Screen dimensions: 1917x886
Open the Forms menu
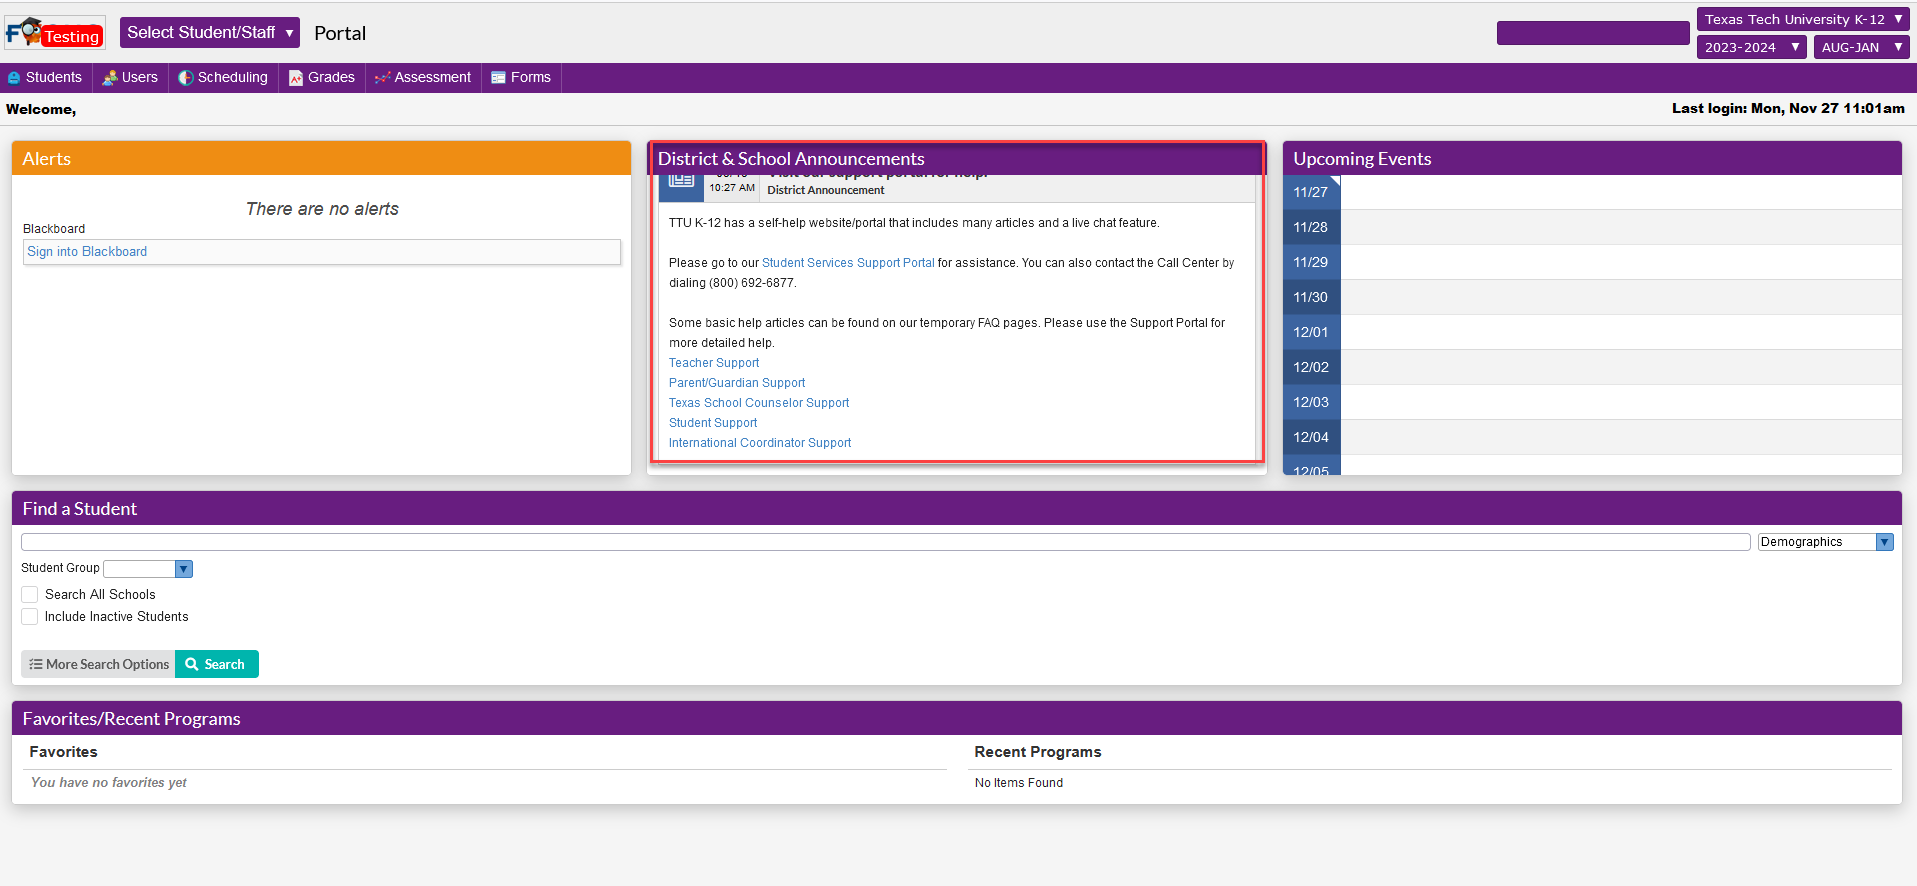pos(522,78)
